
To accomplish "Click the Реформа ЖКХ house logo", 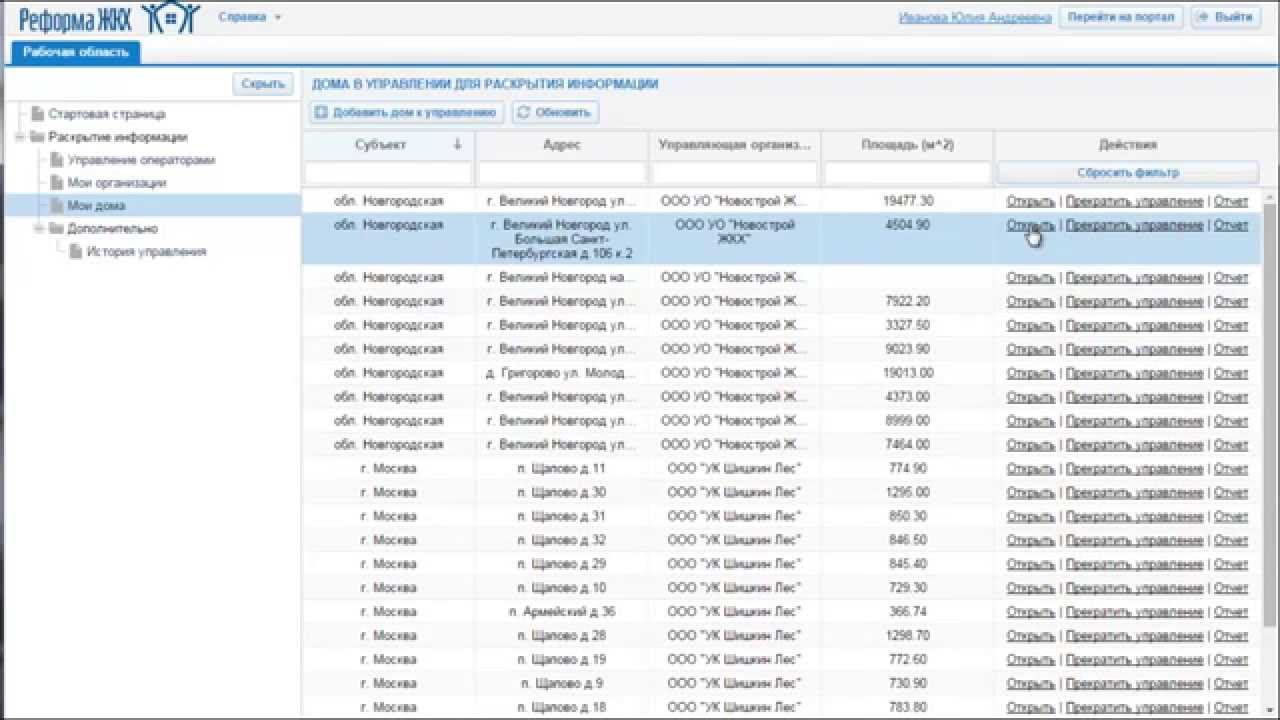I will [110, 17].
